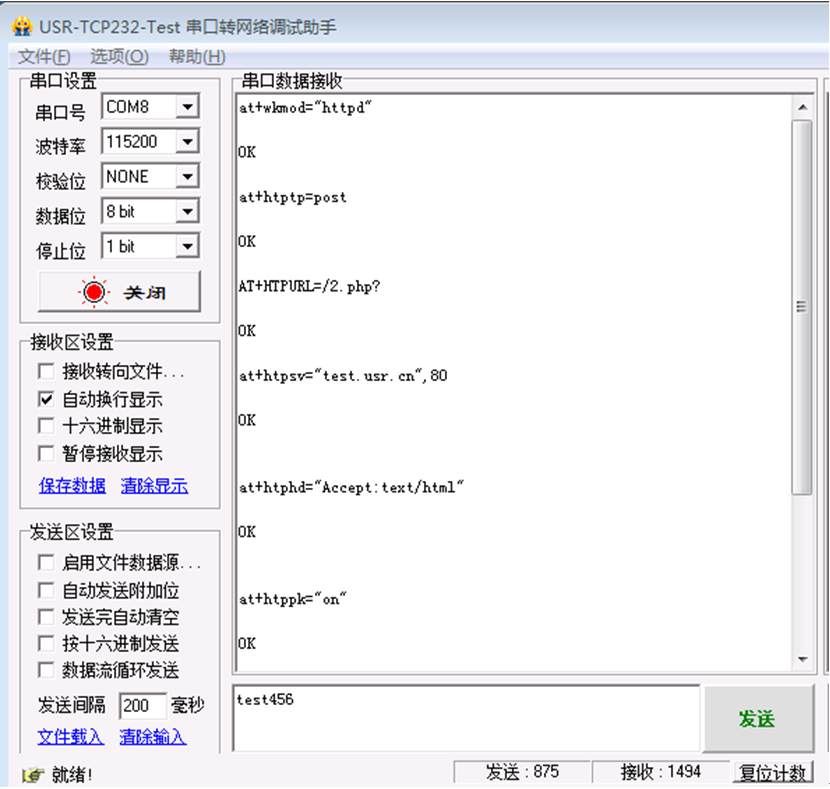Open the 选项(O) menu
The height and width of the screenshot is (789, 830).
(119, 57)
